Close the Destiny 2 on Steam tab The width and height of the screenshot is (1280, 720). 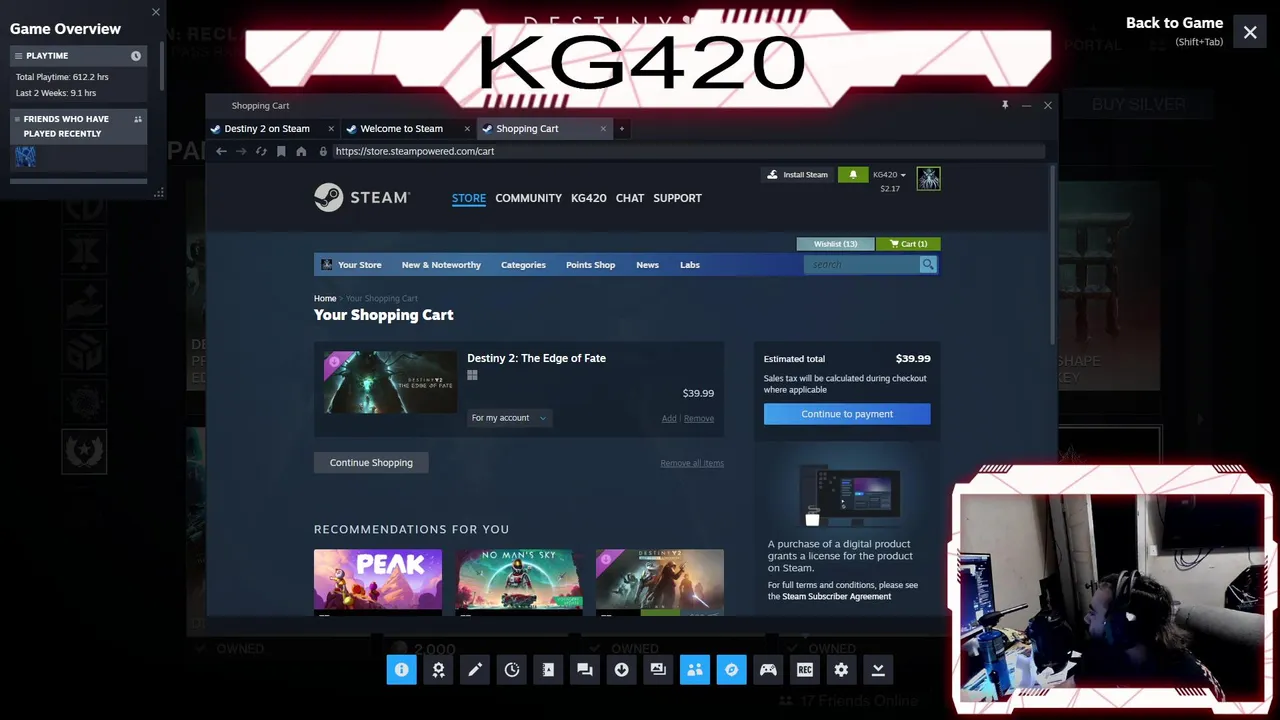pyautogui.click(x=331, y=128)
